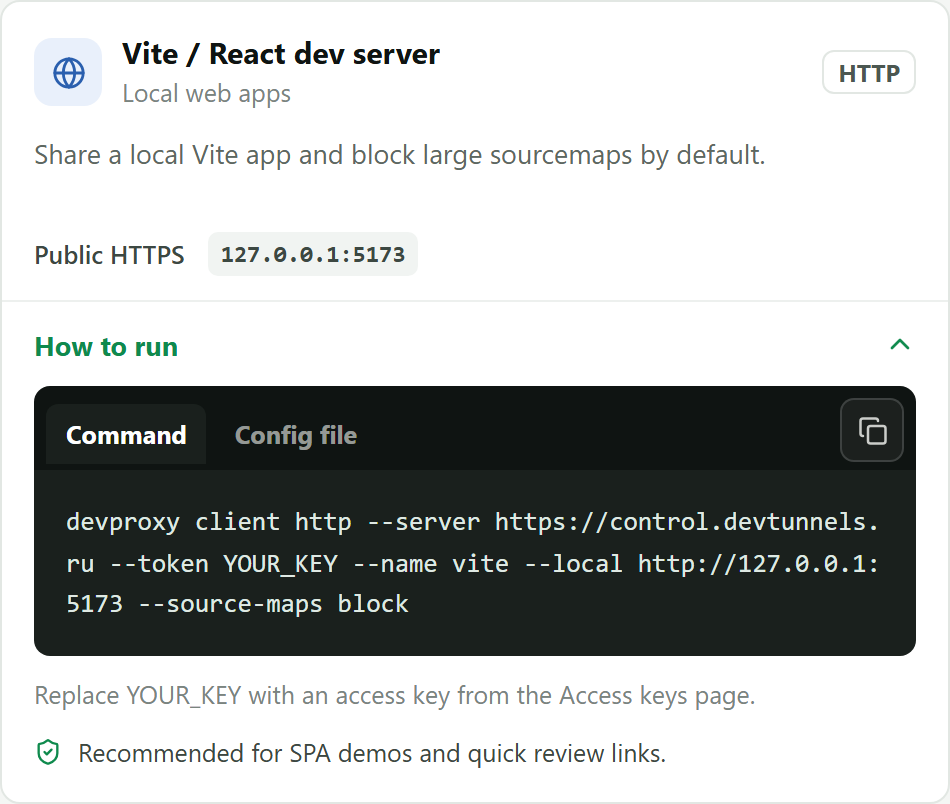Click the globe icon for Vite dev server
950x804 pixels.
(x=68, y=73)
